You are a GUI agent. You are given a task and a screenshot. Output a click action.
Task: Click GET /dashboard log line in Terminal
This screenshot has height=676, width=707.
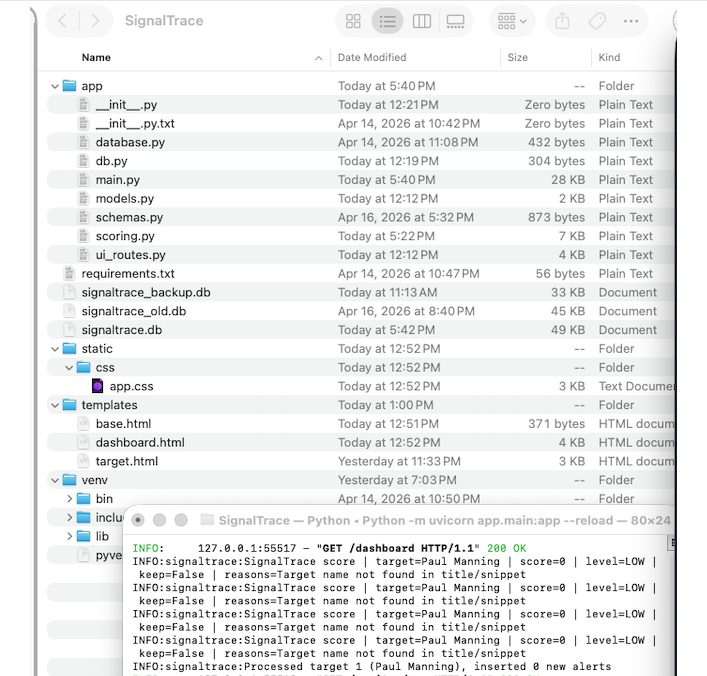click(330, 548)
